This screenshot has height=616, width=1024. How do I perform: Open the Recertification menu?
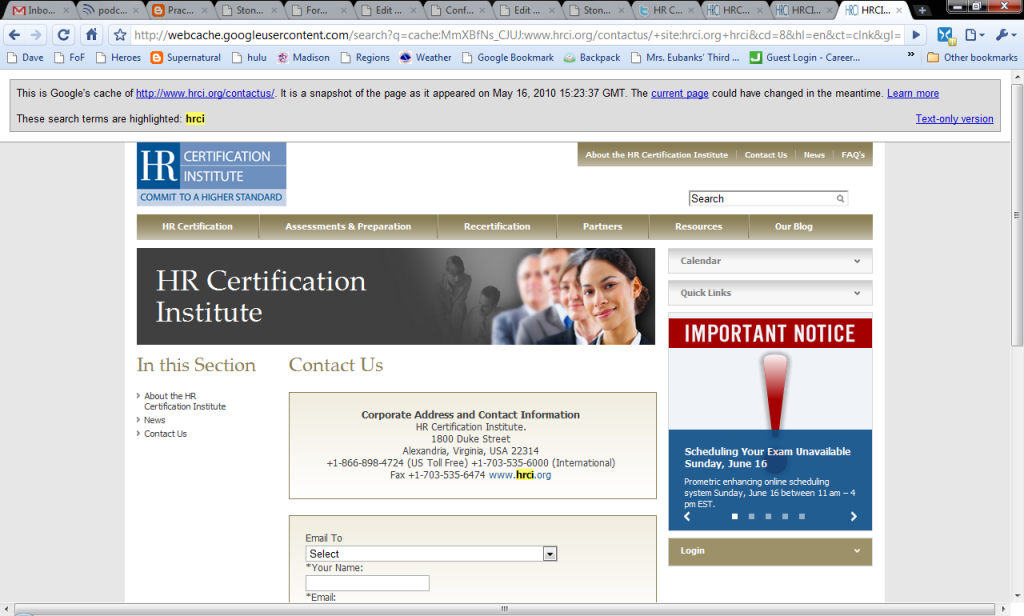[497, 227]
